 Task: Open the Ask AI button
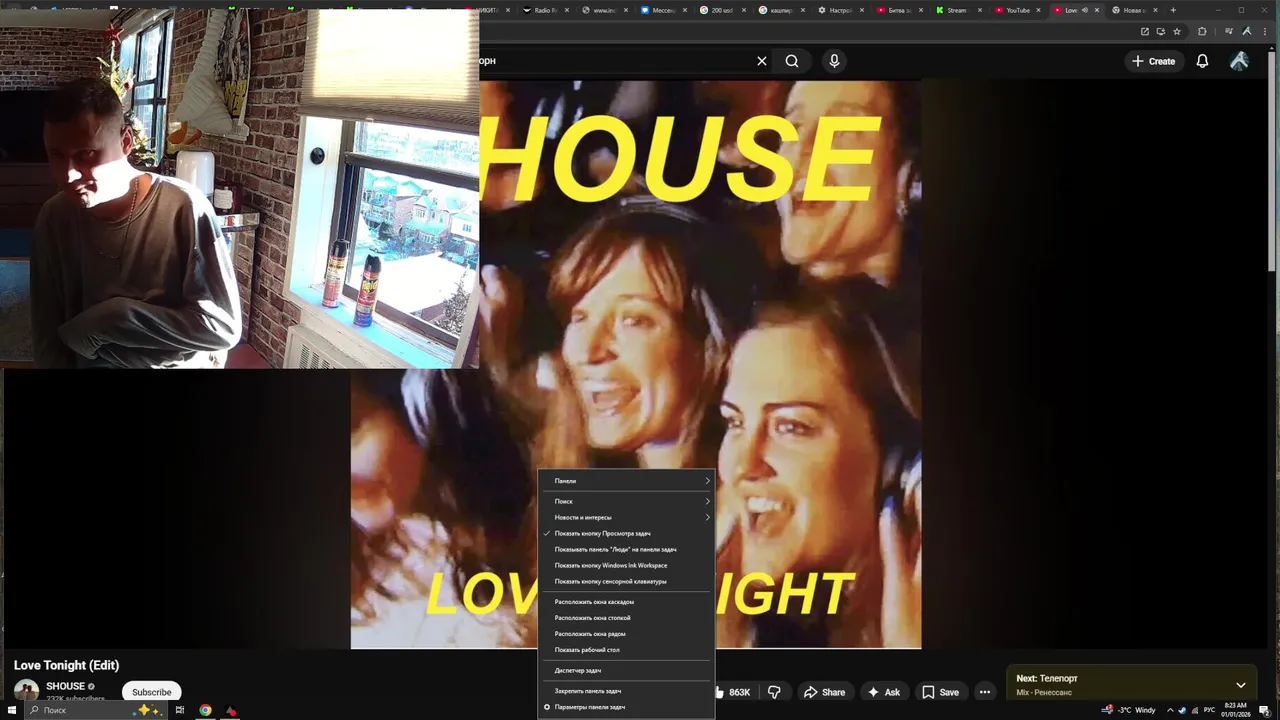tap(884, 692)
